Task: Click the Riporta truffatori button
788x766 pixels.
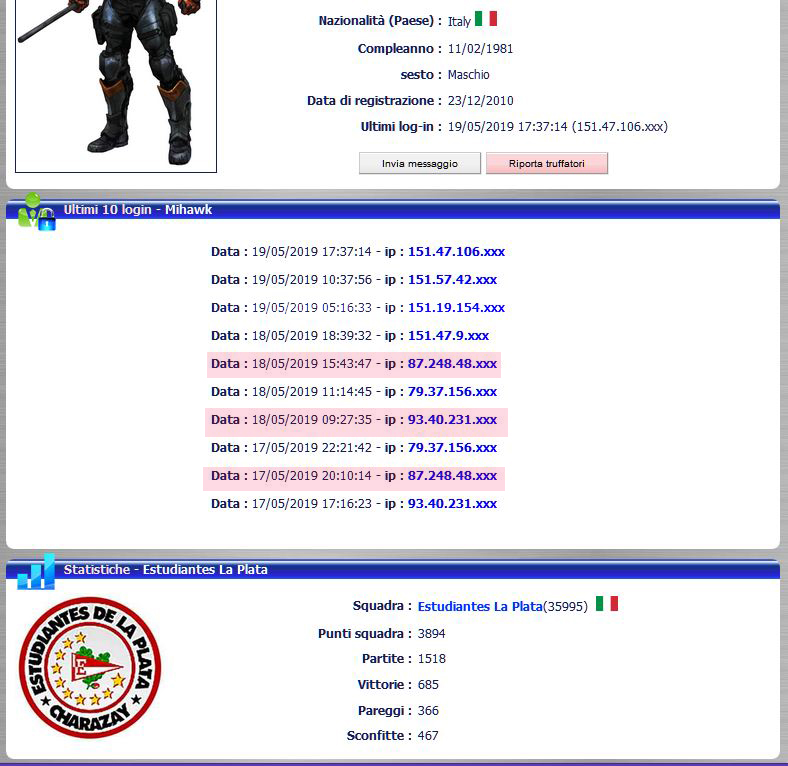Action: click(x=547, y=163)
